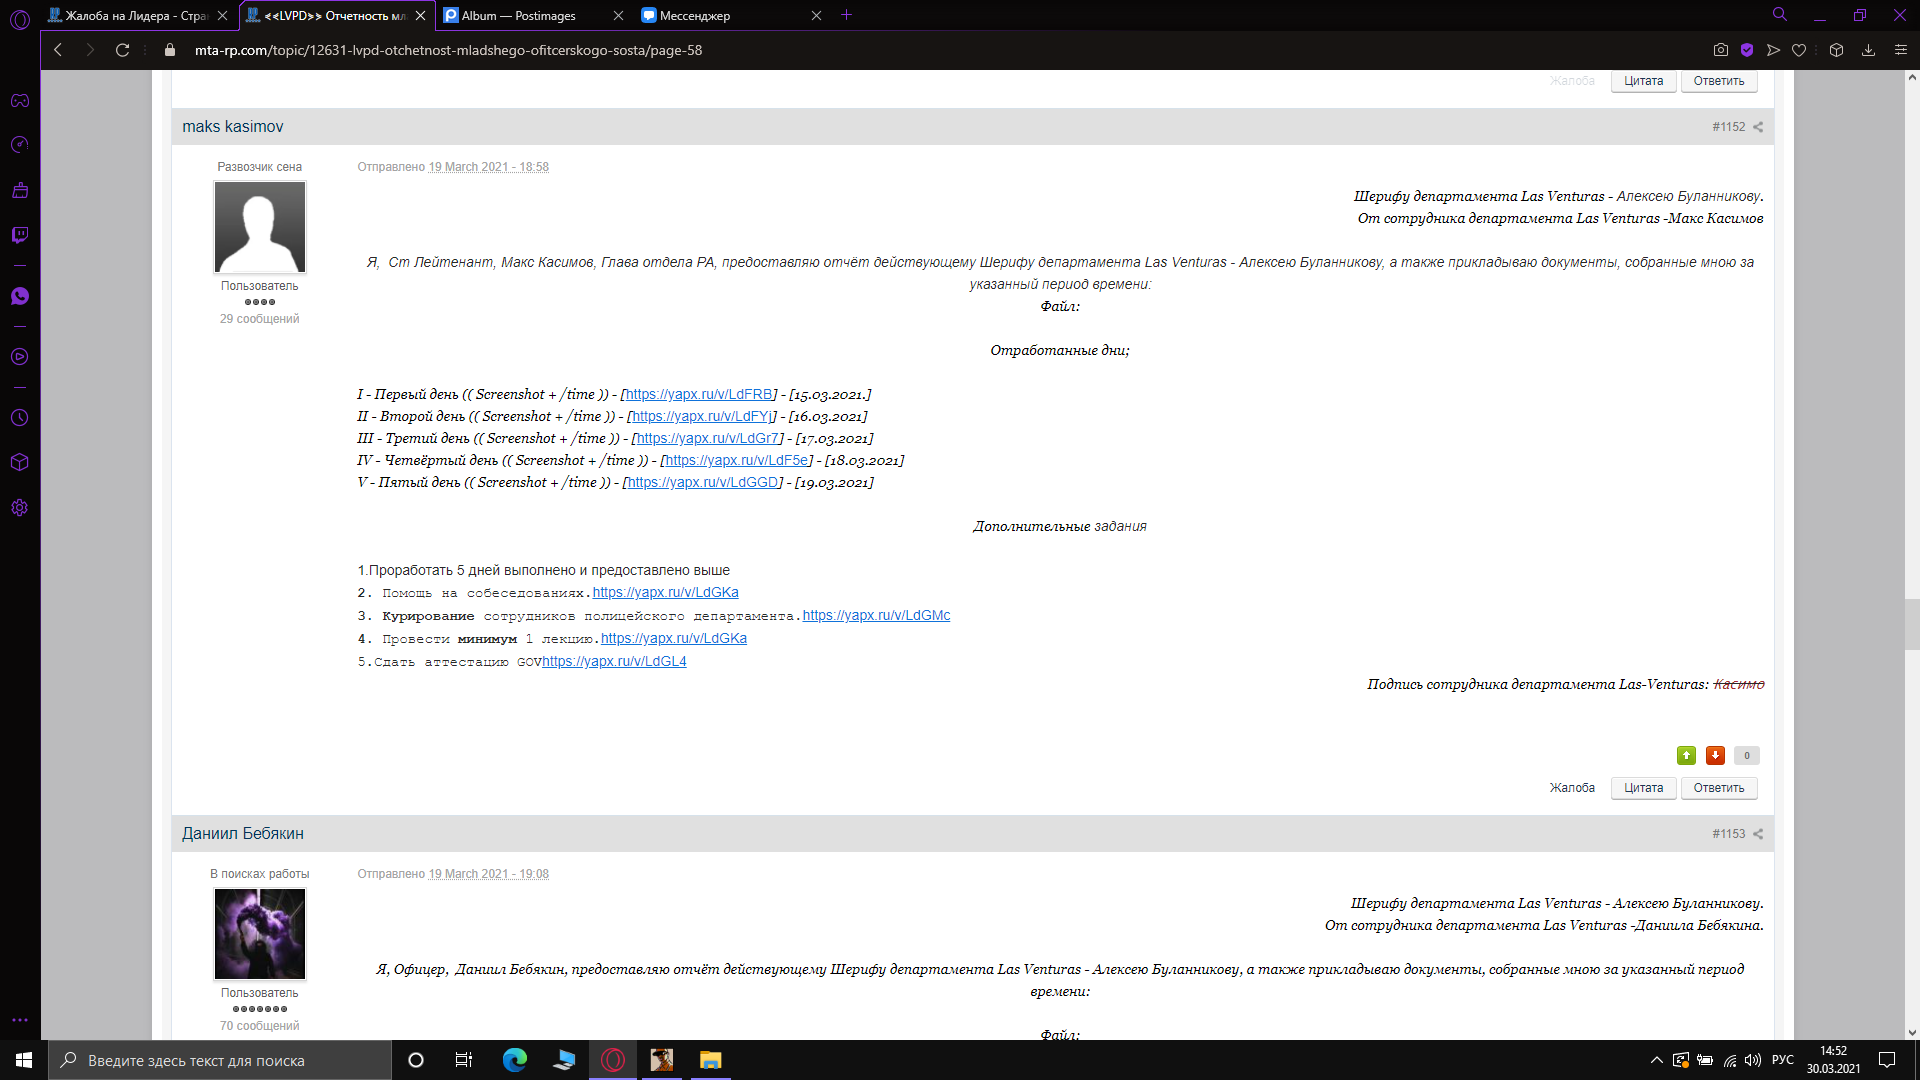The height and width of the screenshot is (1080, 1920).
Task: Click Ответить button under maks kasimov's post
Action: click(1718, 788)
